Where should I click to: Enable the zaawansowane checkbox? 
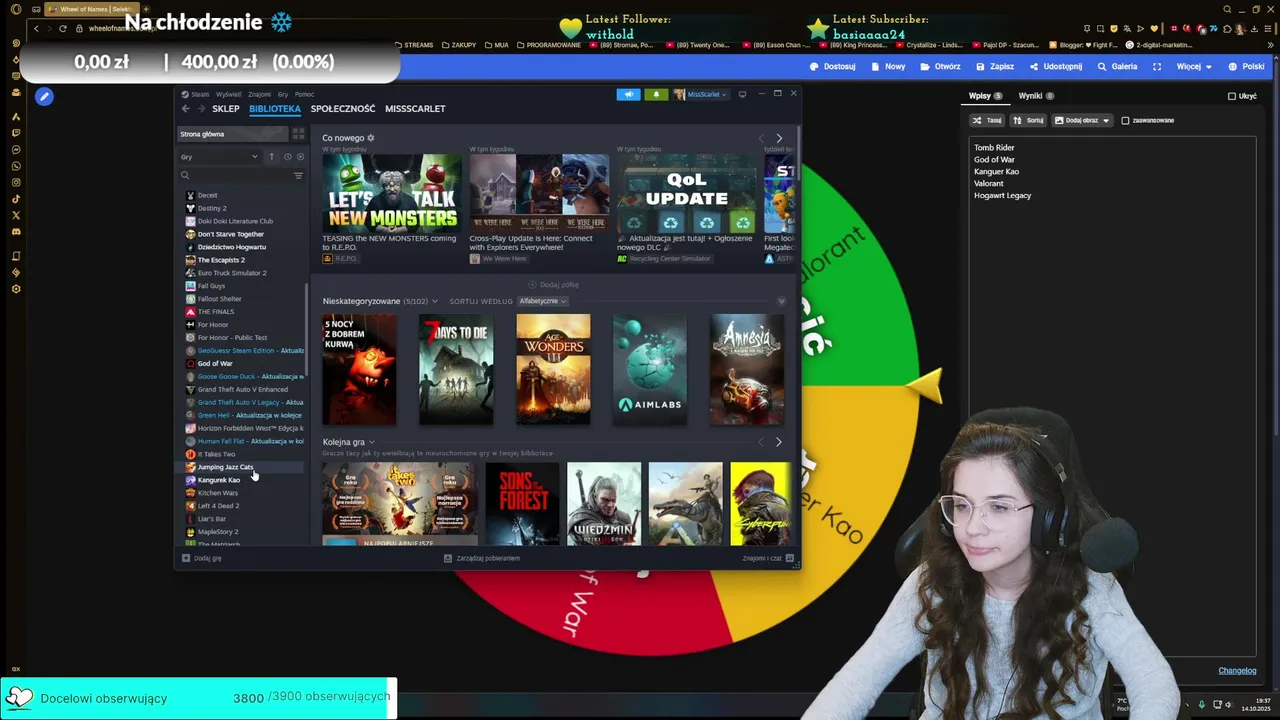coord(1125,121)
